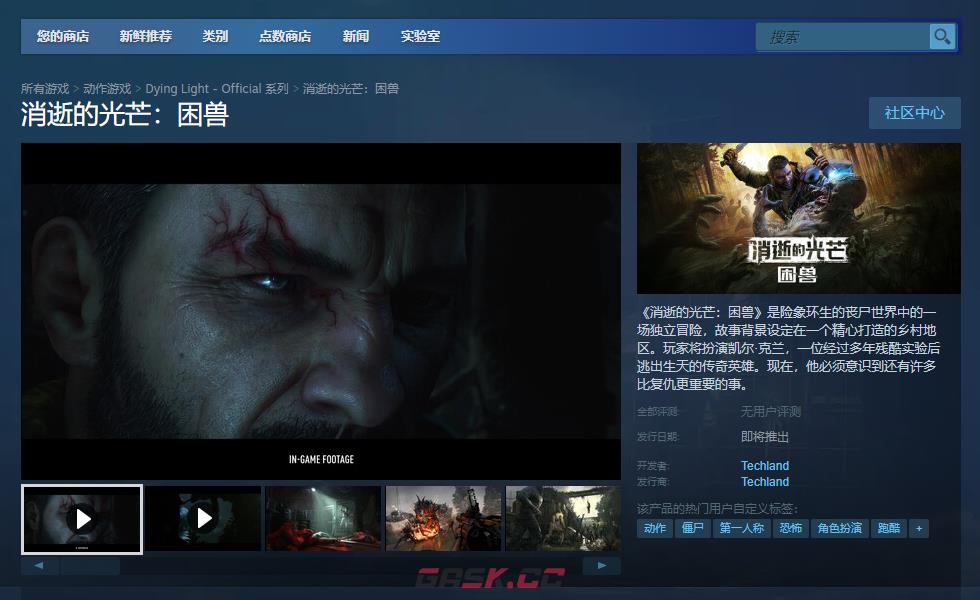This screenshot has height=600, width=980.
Task: Click the 动作游戏 breadcrumb link
Action: (x=108, y=89)
